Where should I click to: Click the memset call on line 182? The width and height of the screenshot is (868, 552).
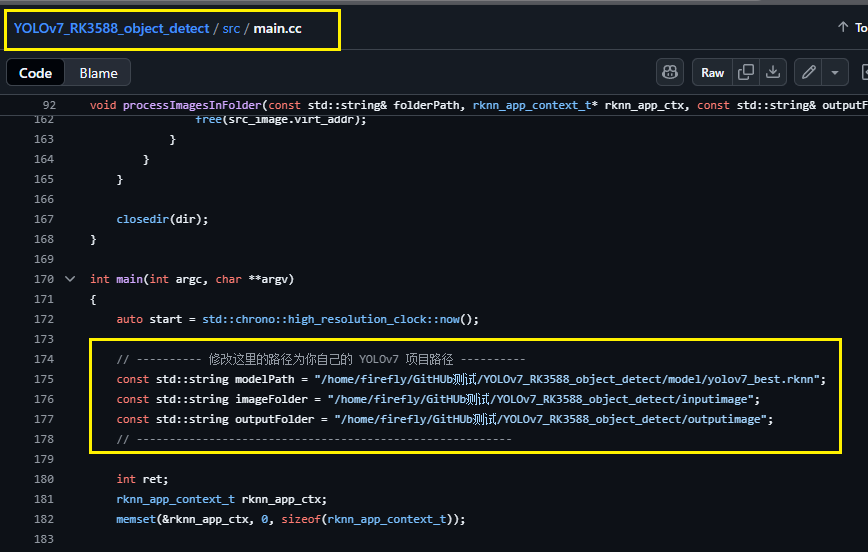click(x=136, y=519)
